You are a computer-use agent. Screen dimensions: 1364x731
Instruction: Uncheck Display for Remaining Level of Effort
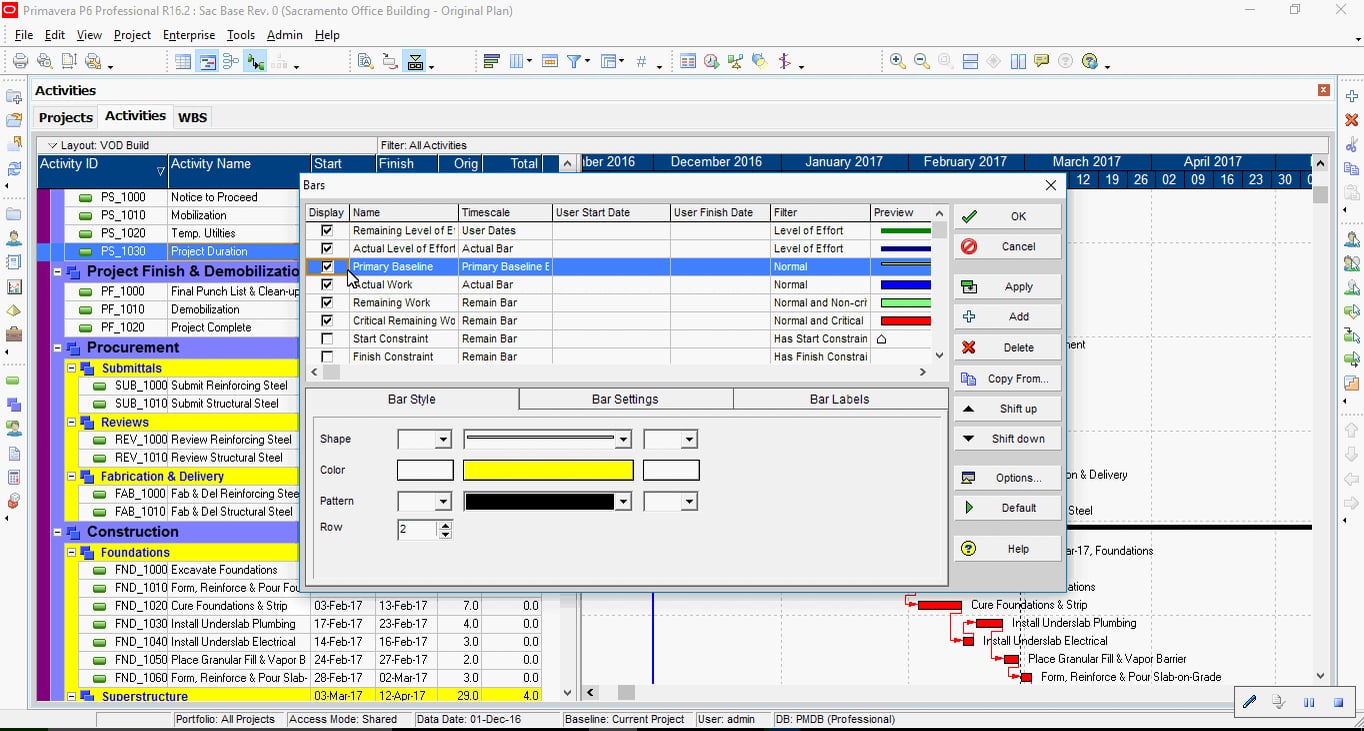(x=327, y=231)
